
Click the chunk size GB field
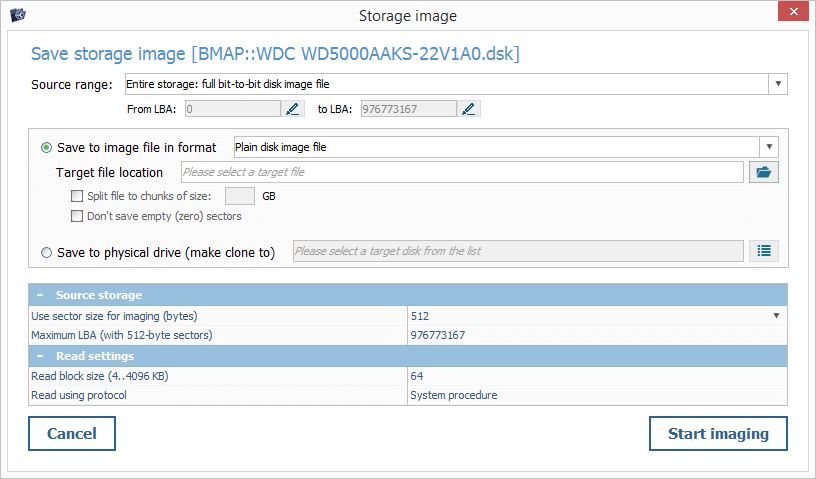(x=240, y=196)
